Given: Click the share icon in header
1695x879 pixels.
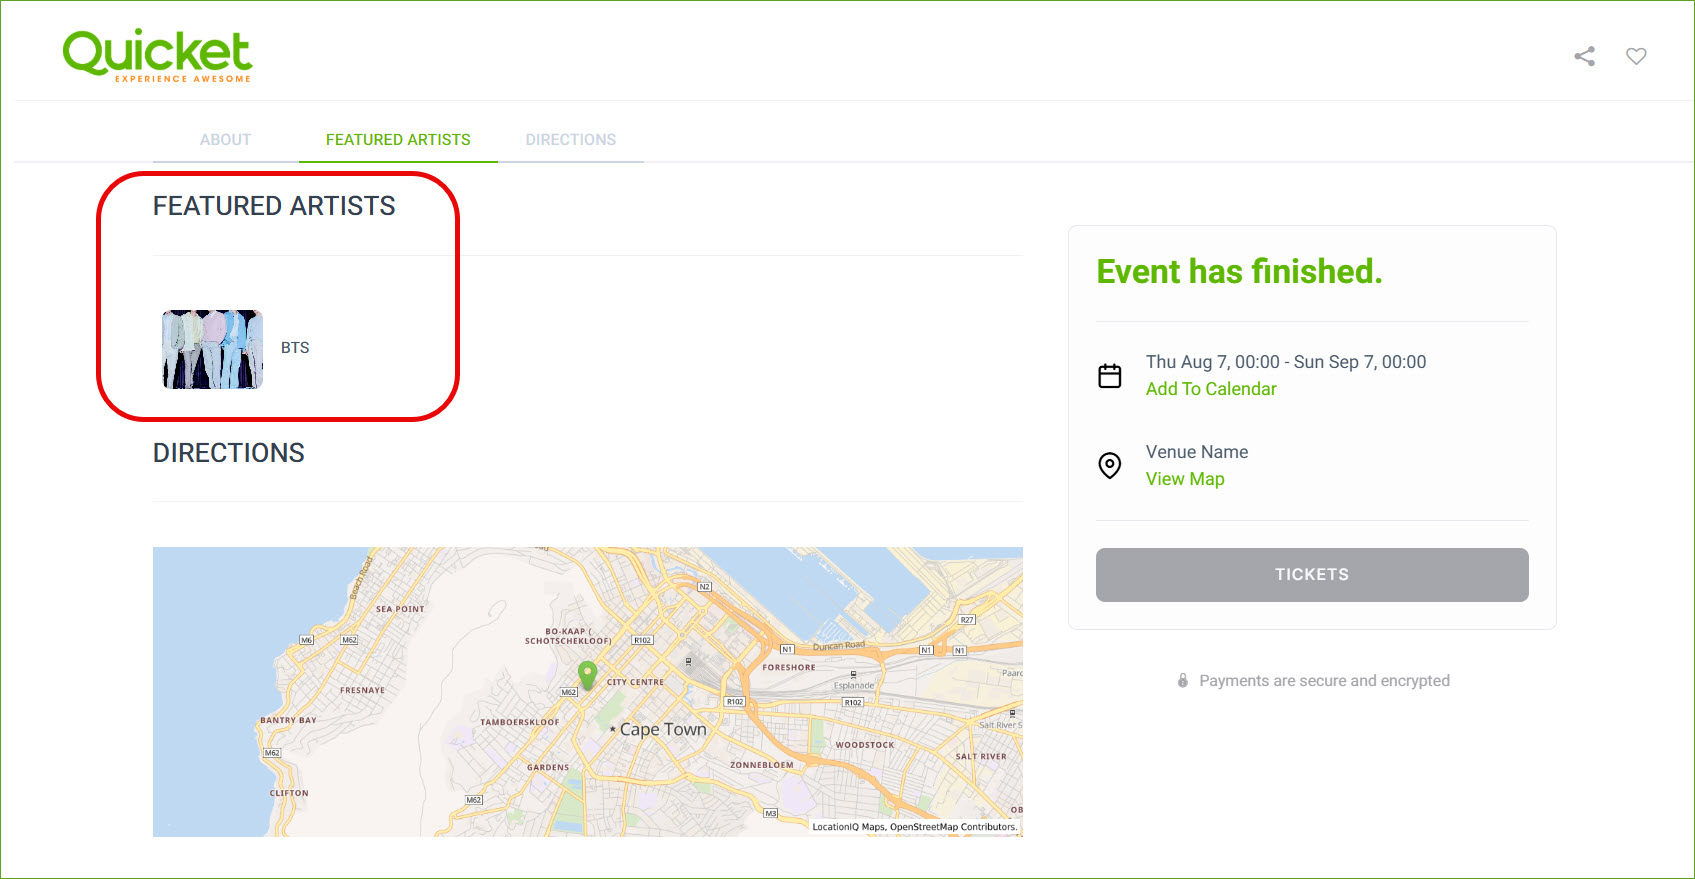Looking at the screenshot, I should tap(1584, 56).
